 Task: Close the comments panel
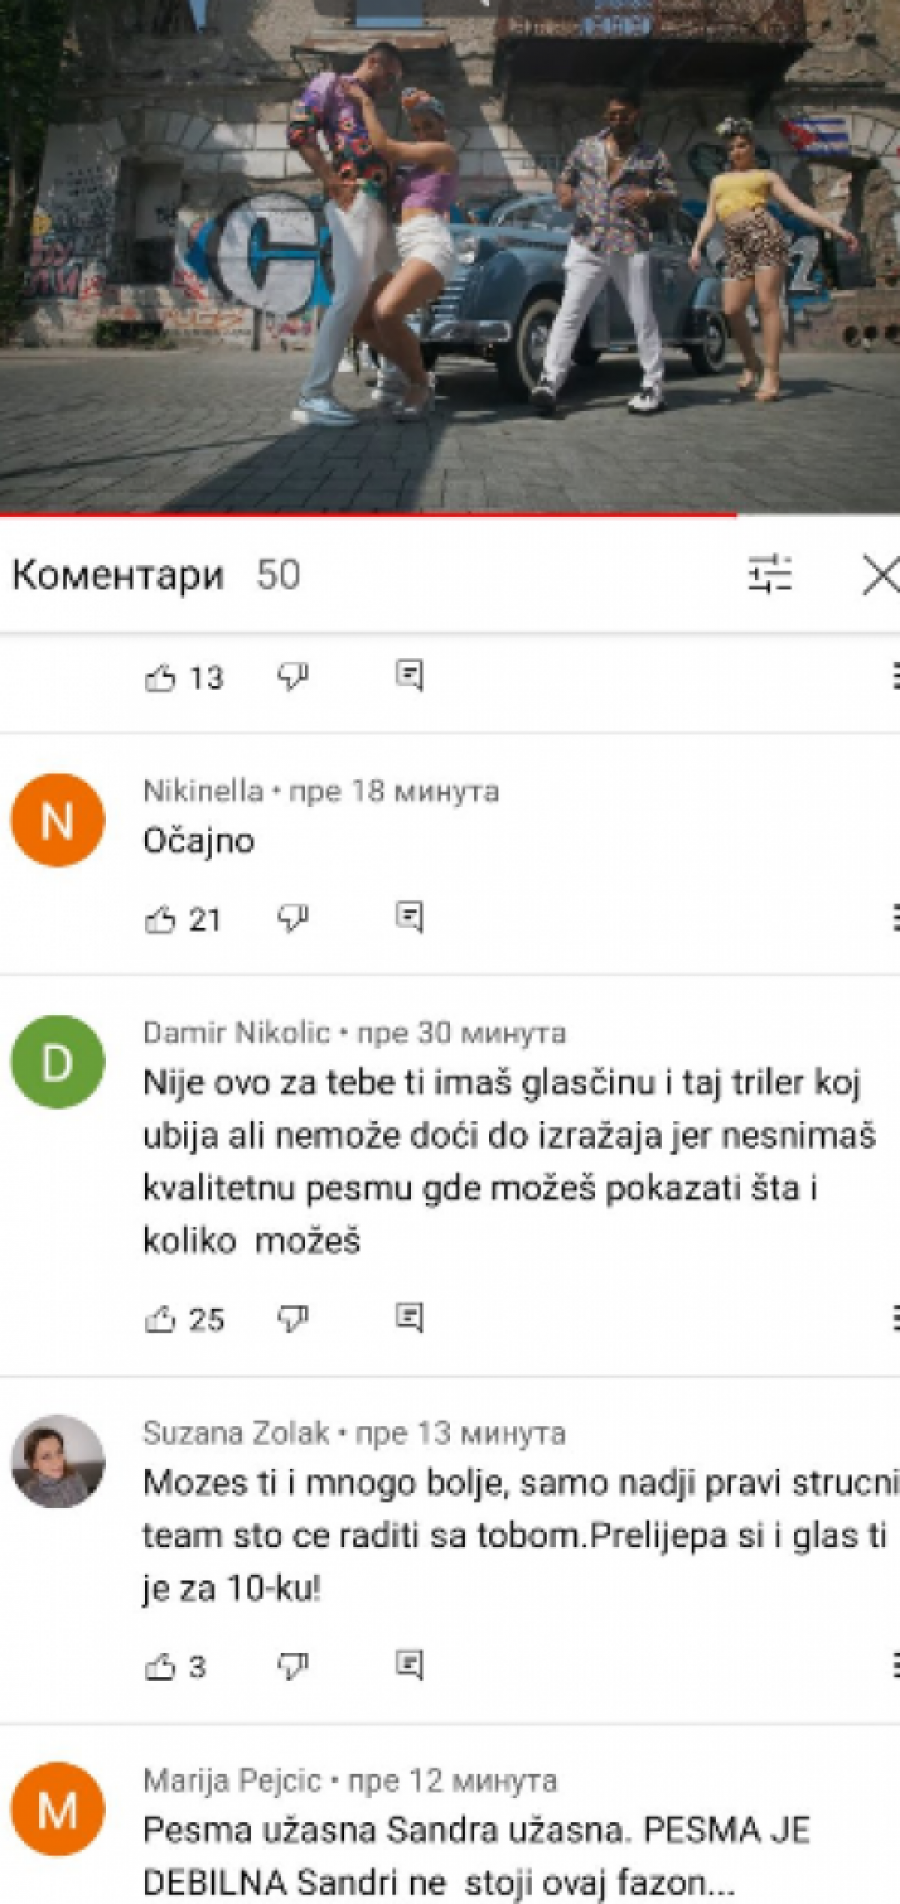coord(879,575)
